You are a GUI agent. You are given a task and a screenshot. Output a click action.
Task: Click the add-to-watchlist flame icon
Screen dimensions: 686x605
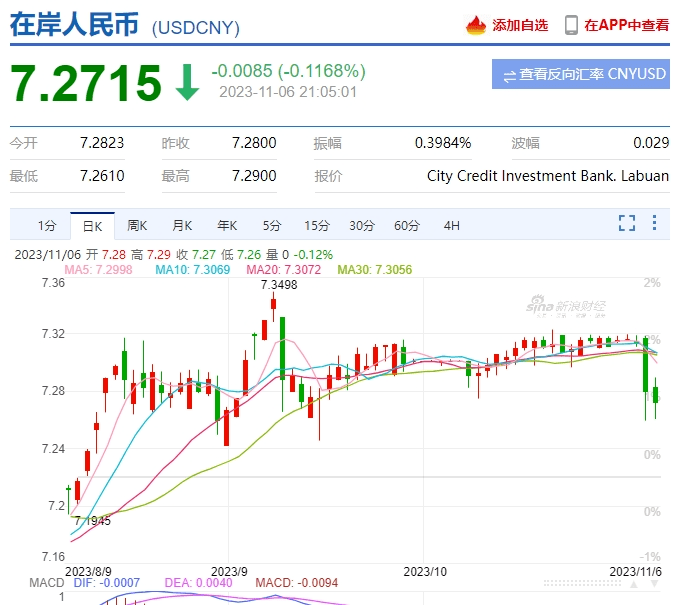(x=476, y=25)
